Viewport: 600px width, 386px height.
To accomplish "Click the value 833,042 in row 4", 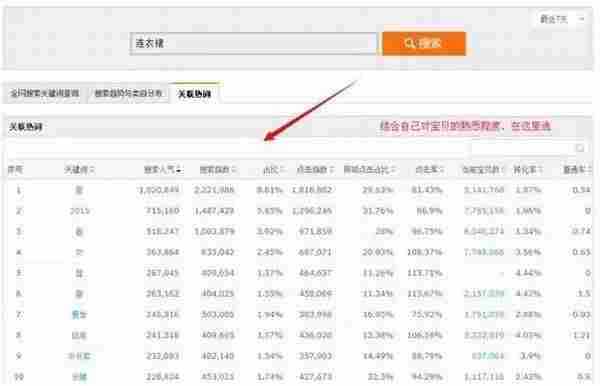I will (217, 252).
